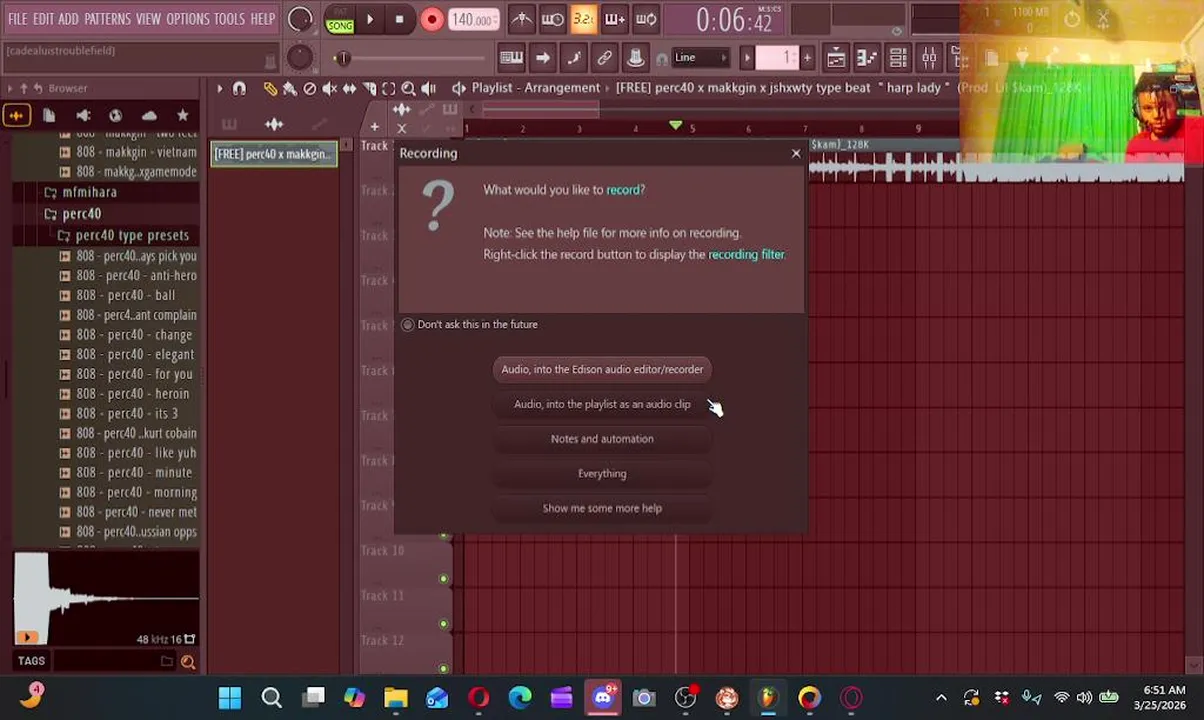Click the tempo field showing 140.000
The width and height of the screenshot is (1204, 720).
[473, 20]
